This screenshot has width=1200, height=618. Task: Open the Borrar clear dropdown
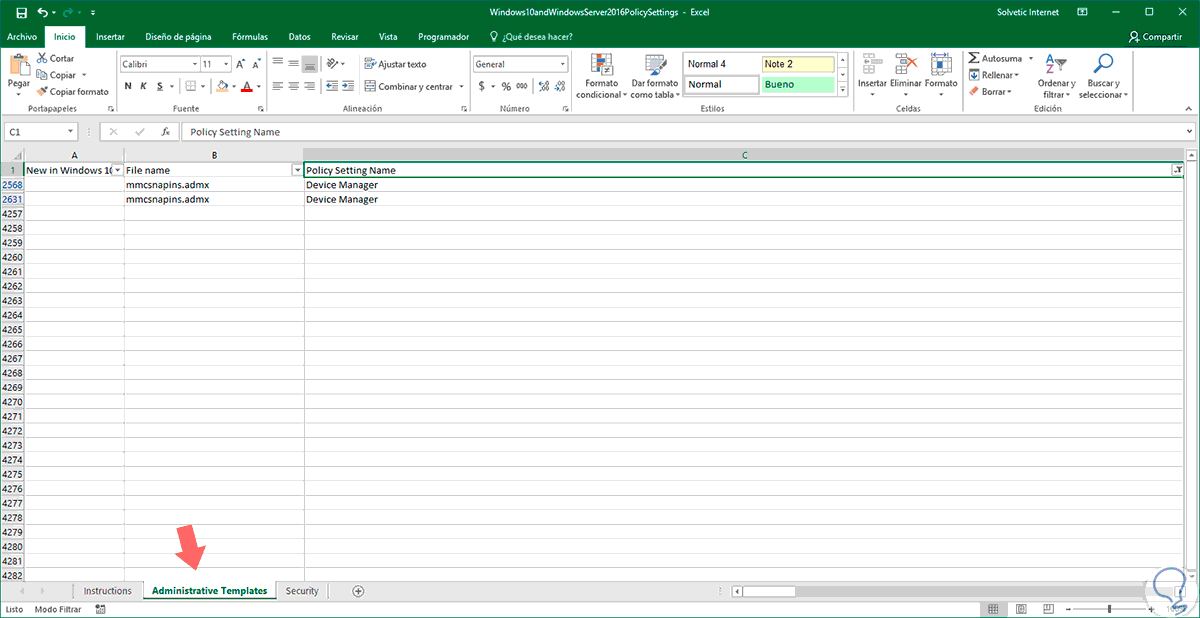click(990, 91)
